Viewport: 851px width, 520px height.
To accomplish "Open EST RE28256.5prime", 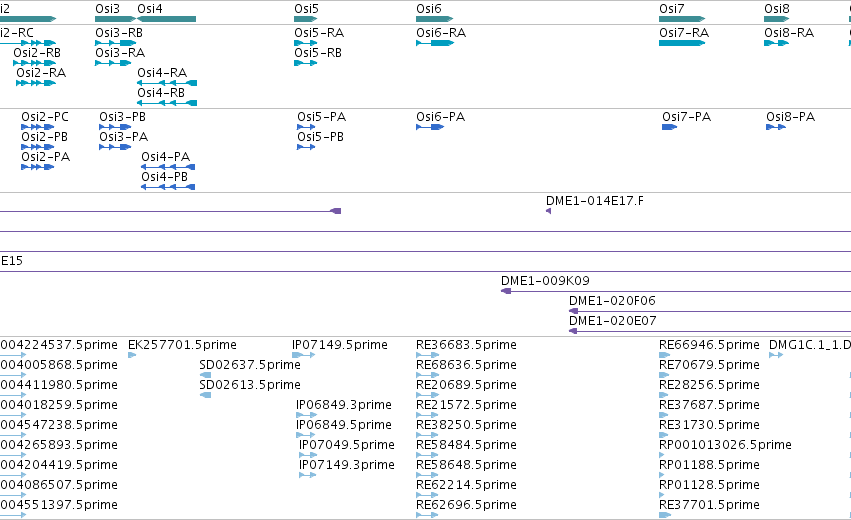I will (709, 385).
